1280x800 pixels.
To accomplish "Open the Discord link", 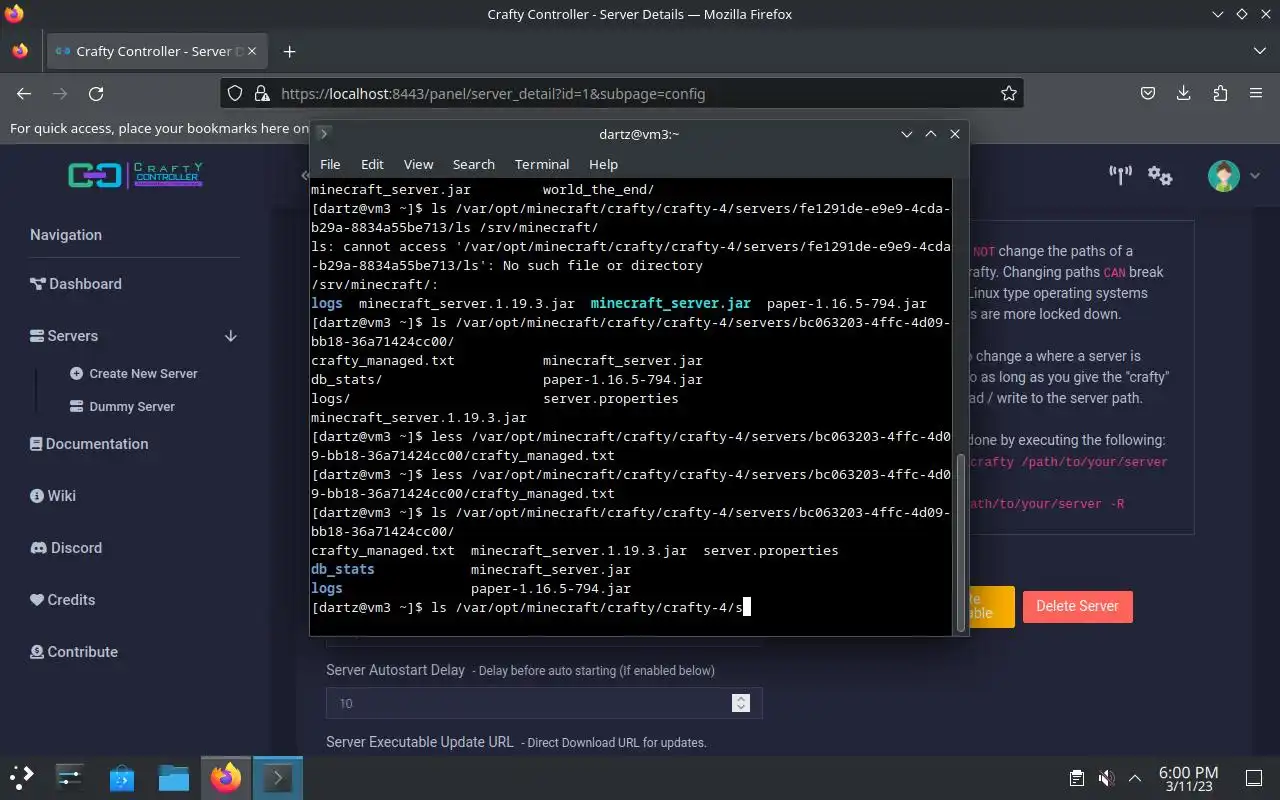I will [66, 548].
